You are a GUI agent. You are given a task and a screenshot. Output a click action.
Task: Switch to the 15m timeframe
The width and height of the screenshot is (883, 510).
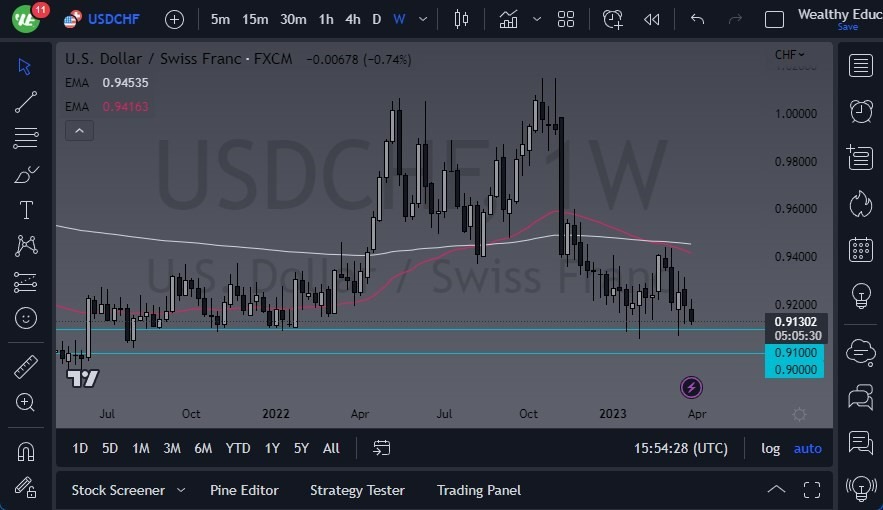point(255,19)
